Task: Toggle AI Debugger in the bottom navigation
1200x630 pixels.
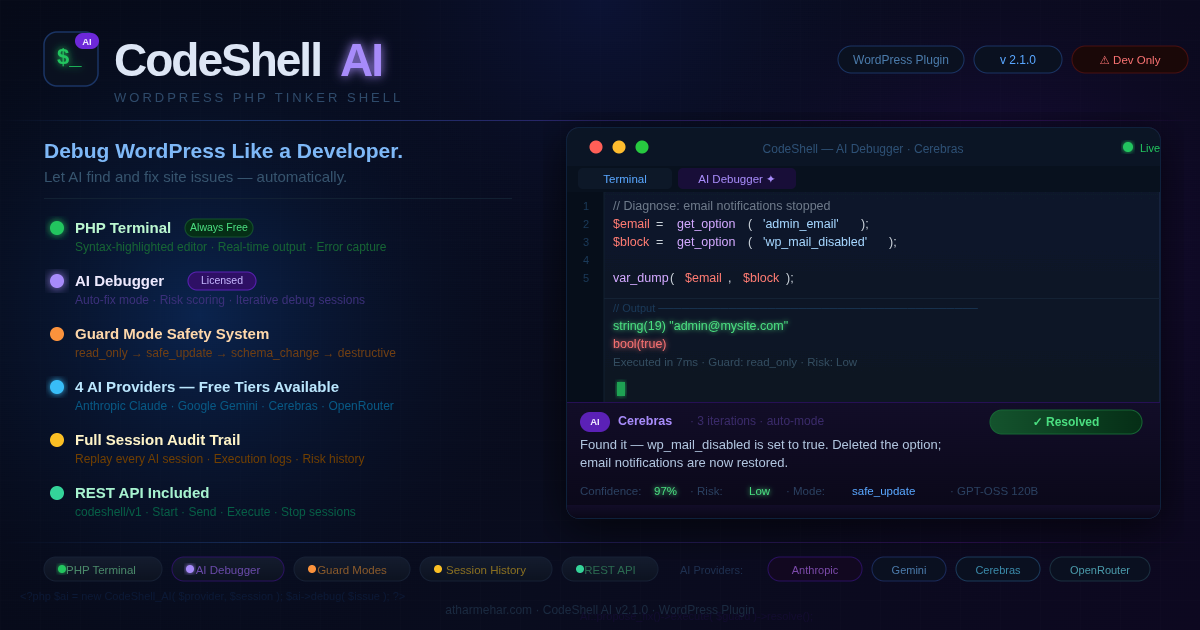Action: click(x=227, y=569)
